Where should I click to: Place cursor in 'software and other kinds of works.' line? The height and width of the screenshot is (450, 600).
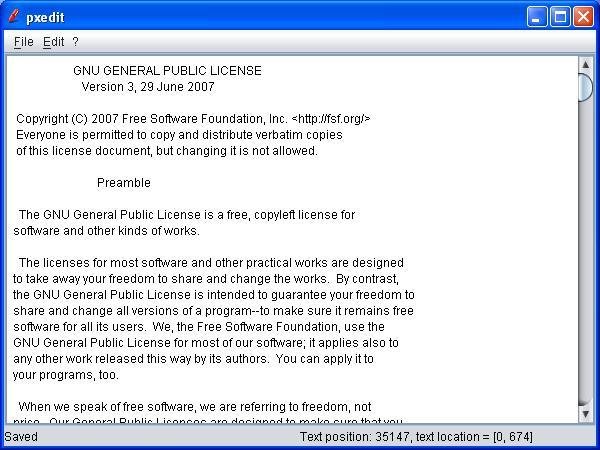(x=106, y=231)
